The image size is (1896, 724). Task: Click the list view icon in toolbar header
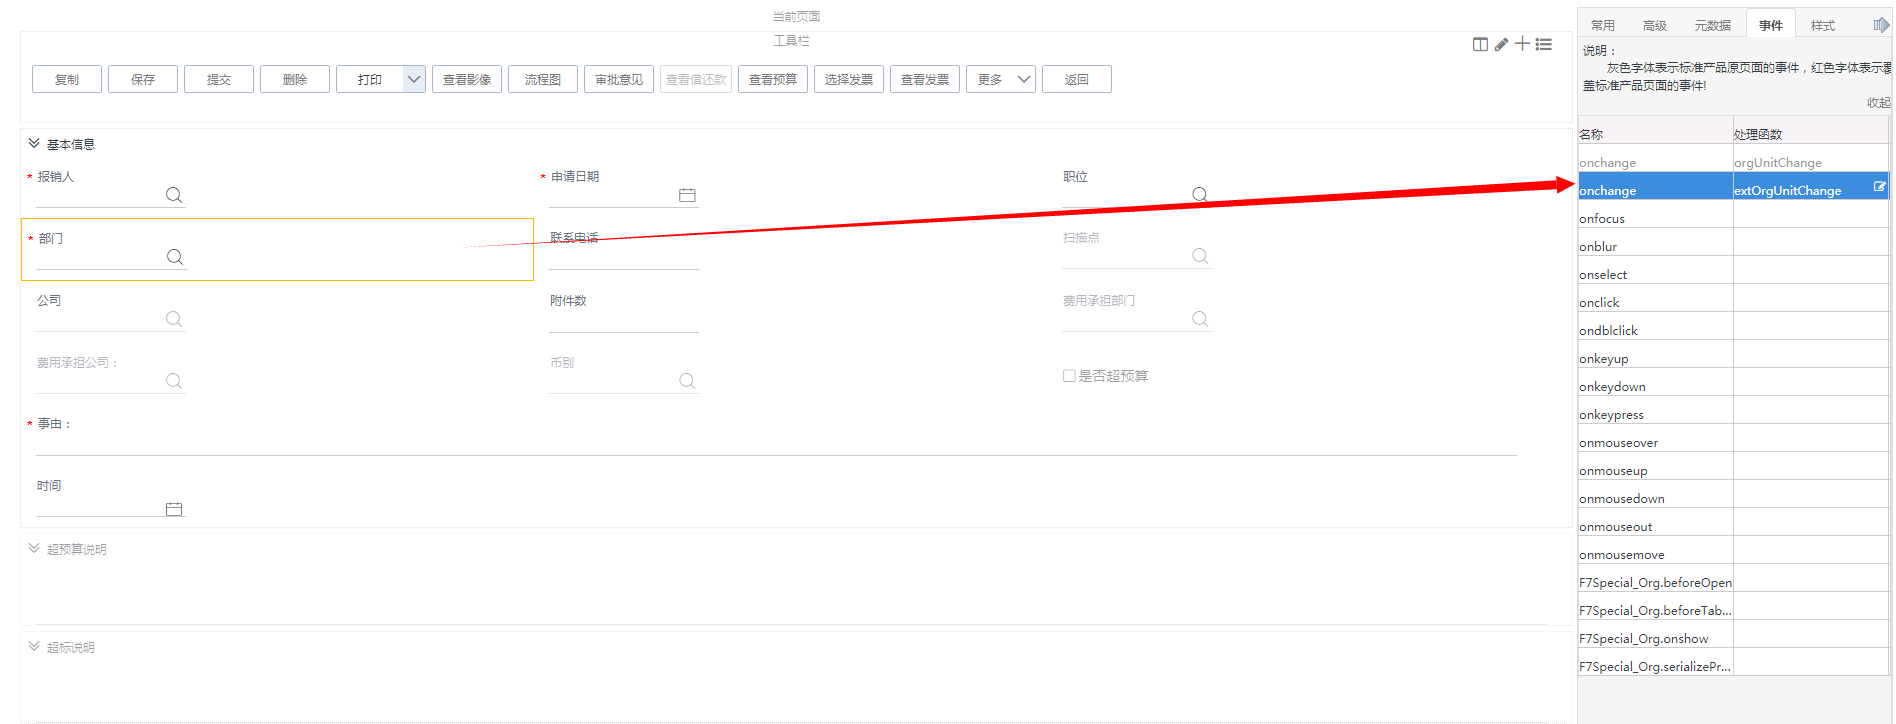pyautogui.click(x=1544, y=44)
